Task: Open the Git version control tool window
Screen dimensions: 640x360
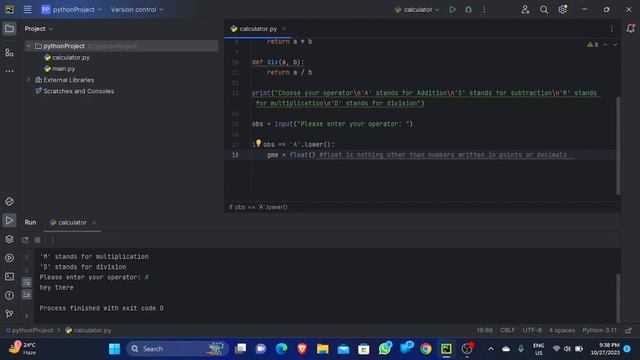Action: [x=9, y=313]
